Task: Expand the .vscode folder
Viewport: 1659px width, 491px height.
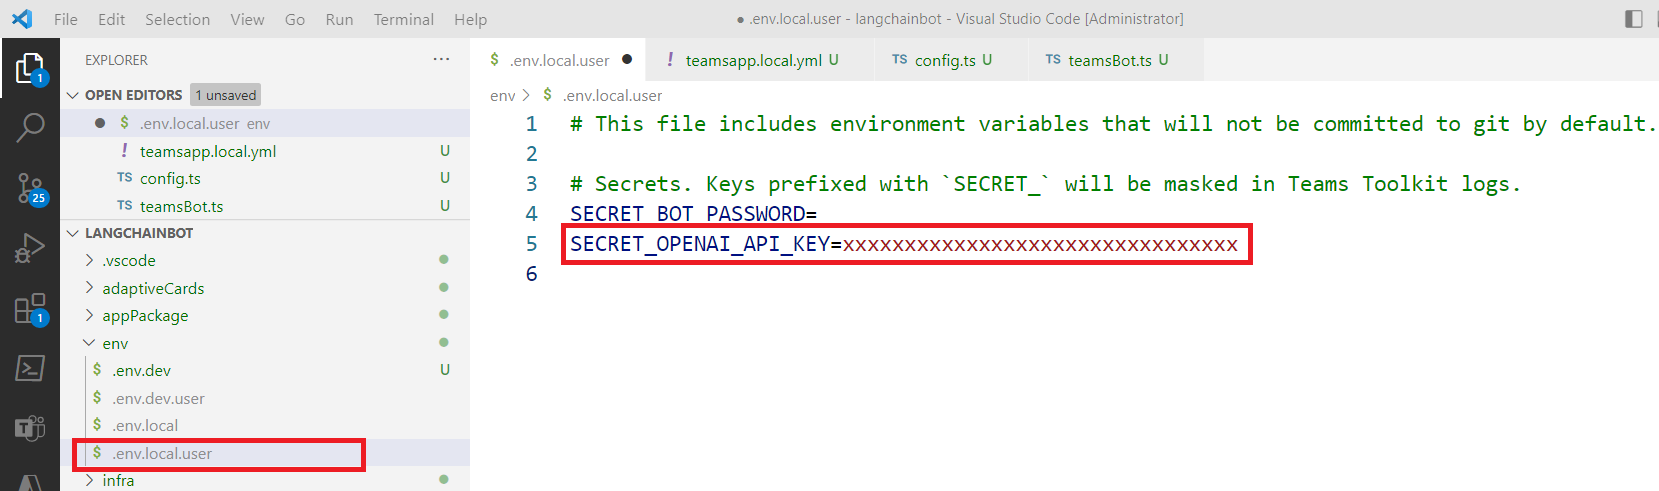Action: click(129, 261)
